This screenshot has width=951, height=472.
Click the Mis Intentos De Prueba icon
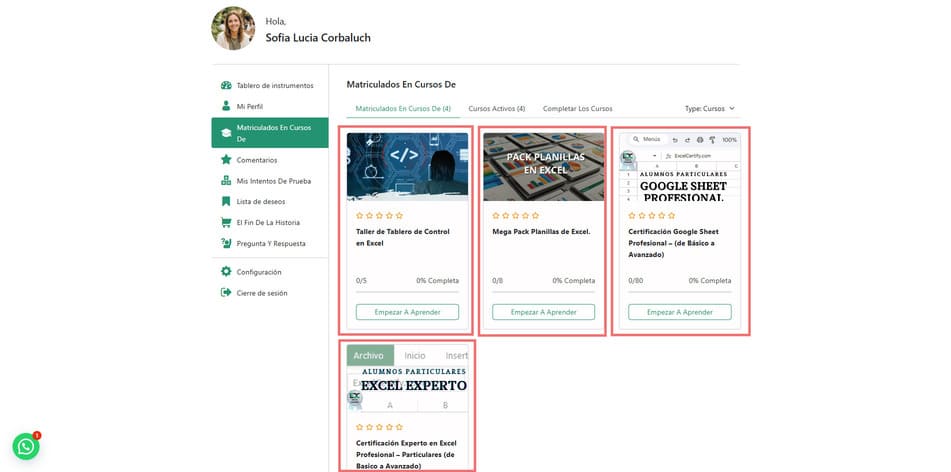[226, 181]
